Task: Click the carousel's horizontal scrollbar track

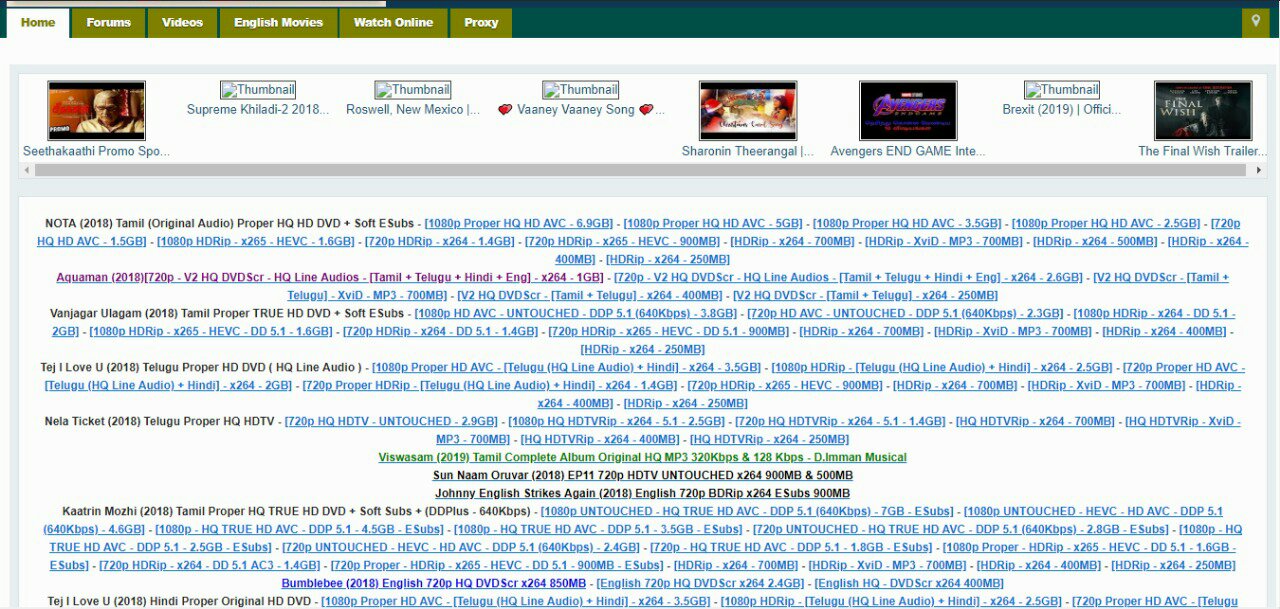Action: [x=642, y=171]
